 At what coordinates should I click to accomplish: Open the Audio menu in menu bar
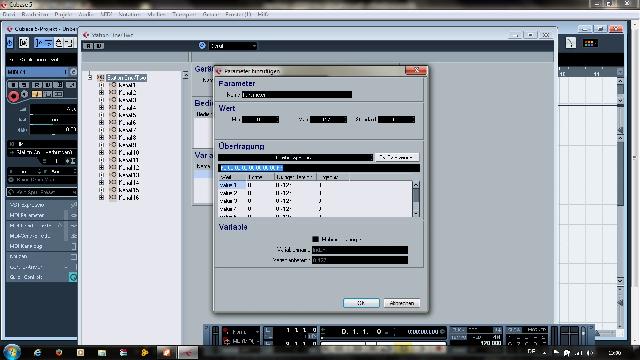[86, 14]
